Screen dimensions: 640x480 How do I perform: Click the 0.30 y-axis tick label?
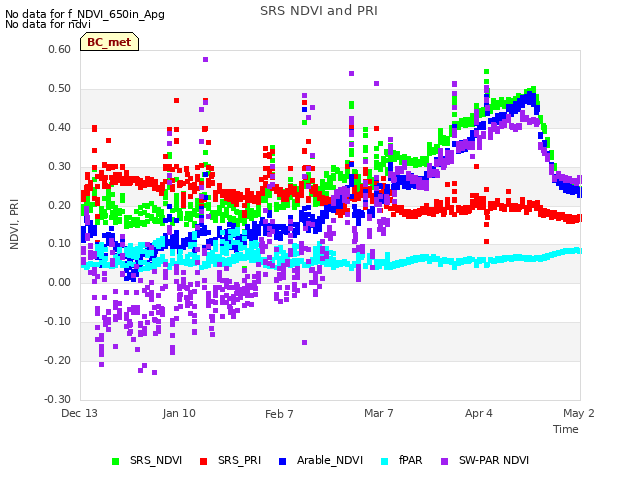(60, 167)
